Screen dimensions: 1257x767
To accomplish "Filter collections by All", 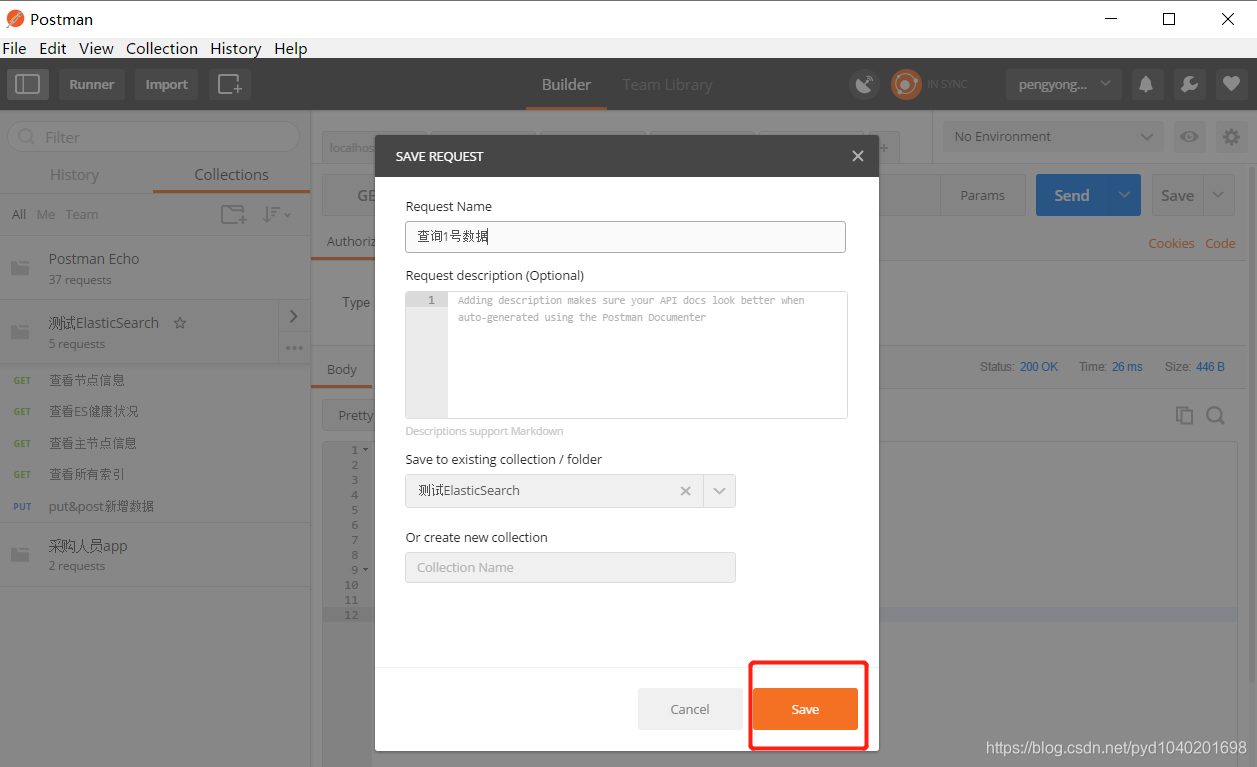I will pyautogui.click(x=19, y=214).
